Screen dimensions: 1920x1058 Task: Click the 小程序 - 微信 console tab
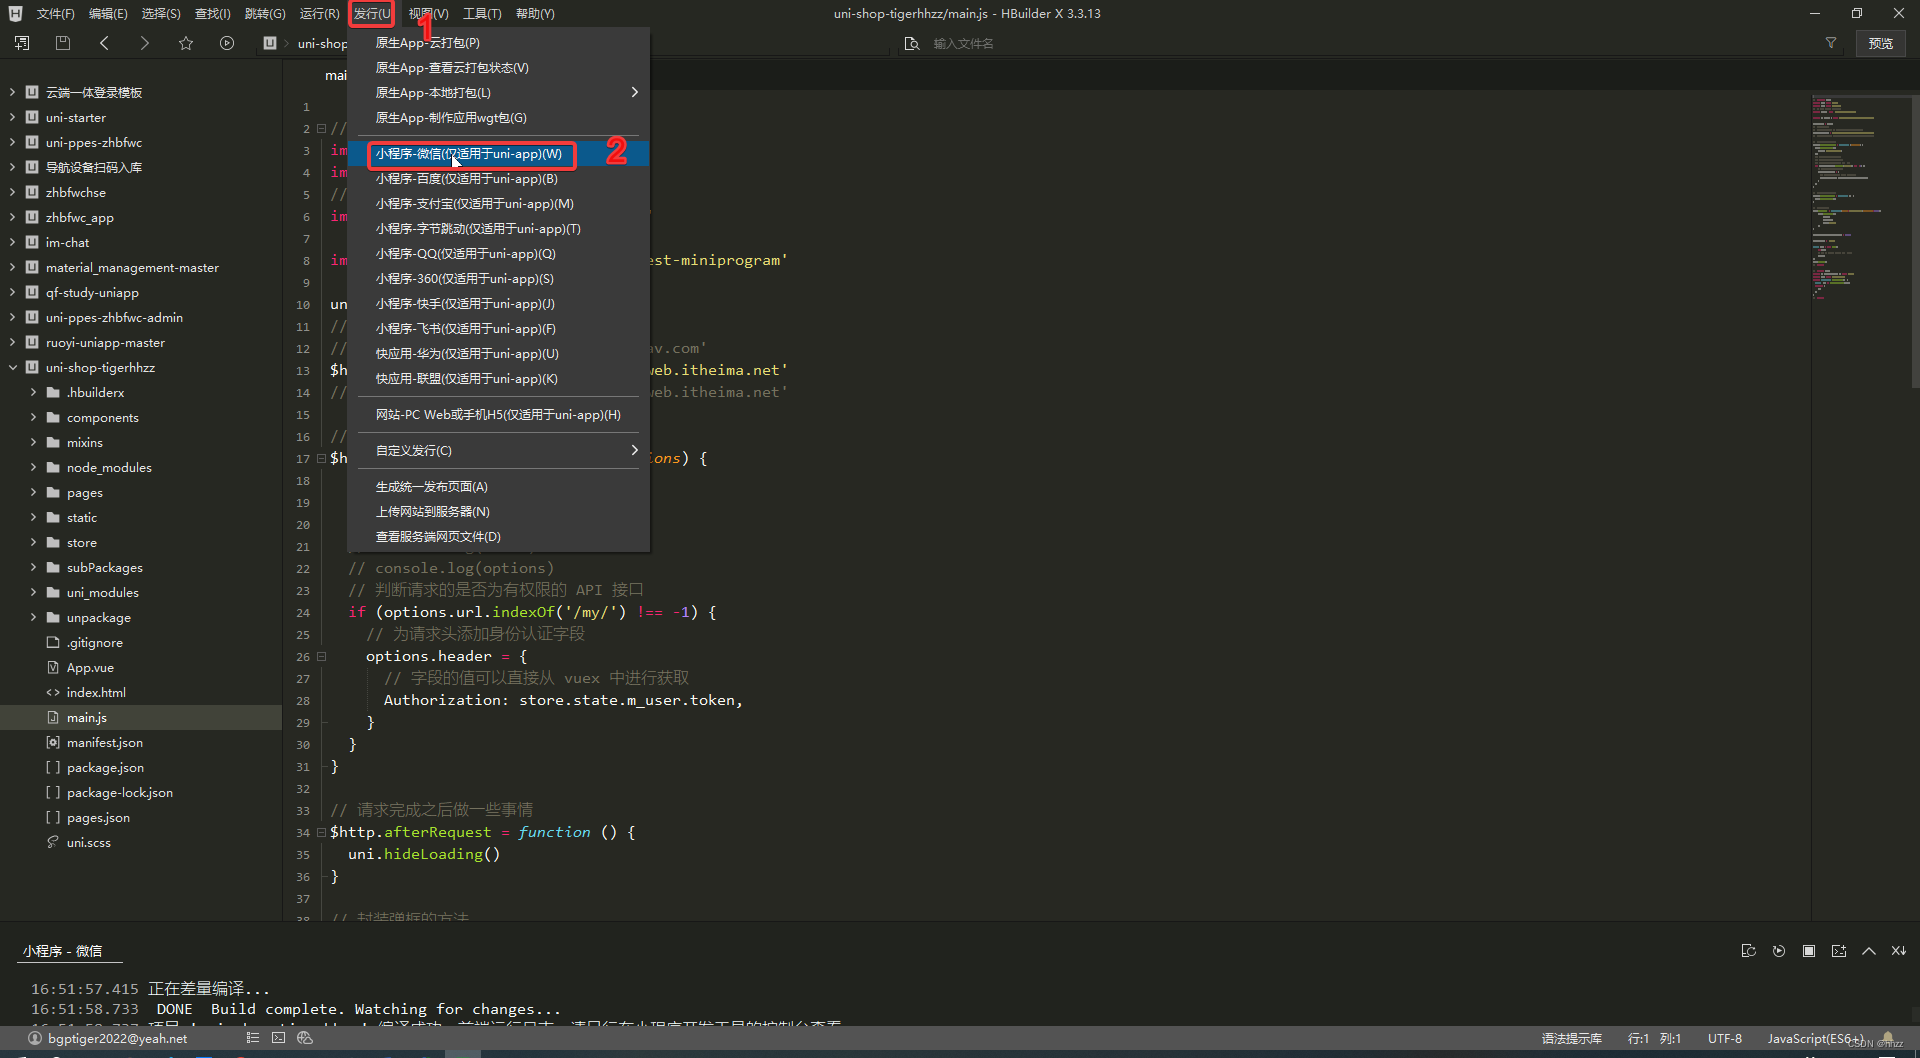pyautogui.click(x=62, y=951)
